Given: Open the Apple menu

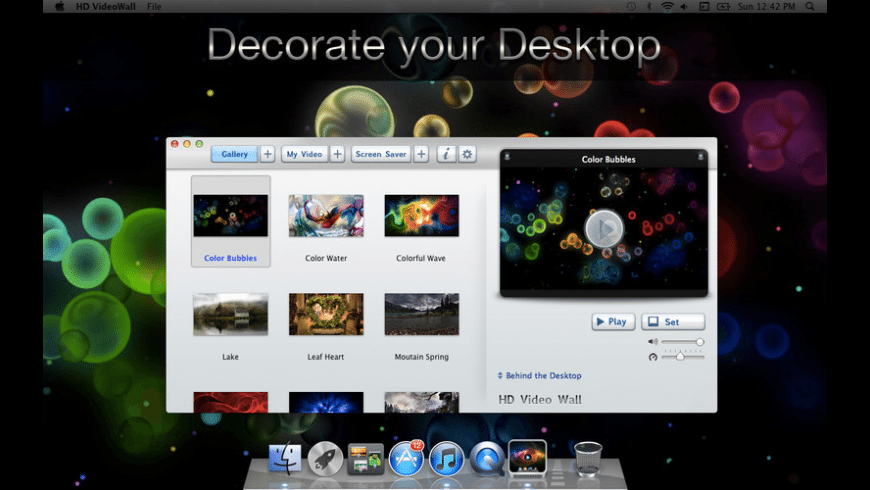Looking at the screenshot, I should click(59, 7).
